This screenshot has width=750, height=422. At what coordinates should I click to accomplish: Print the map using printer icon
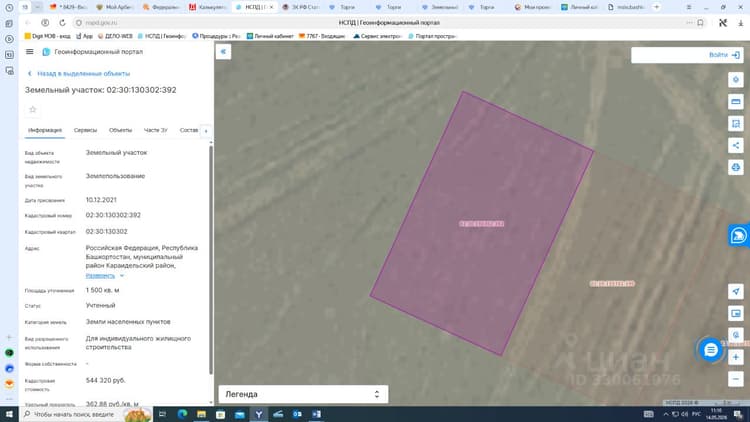coord(736,167)
